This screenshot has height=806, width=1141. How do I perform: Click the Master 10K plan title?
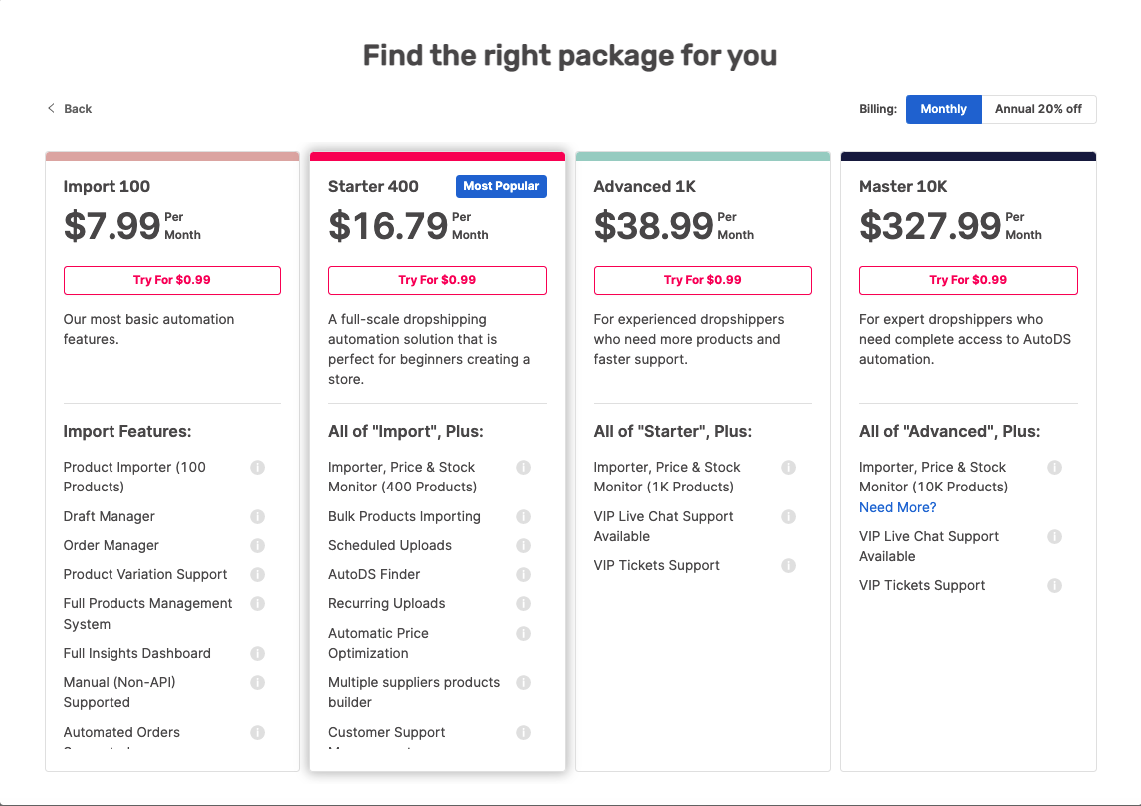click(903, 186)
